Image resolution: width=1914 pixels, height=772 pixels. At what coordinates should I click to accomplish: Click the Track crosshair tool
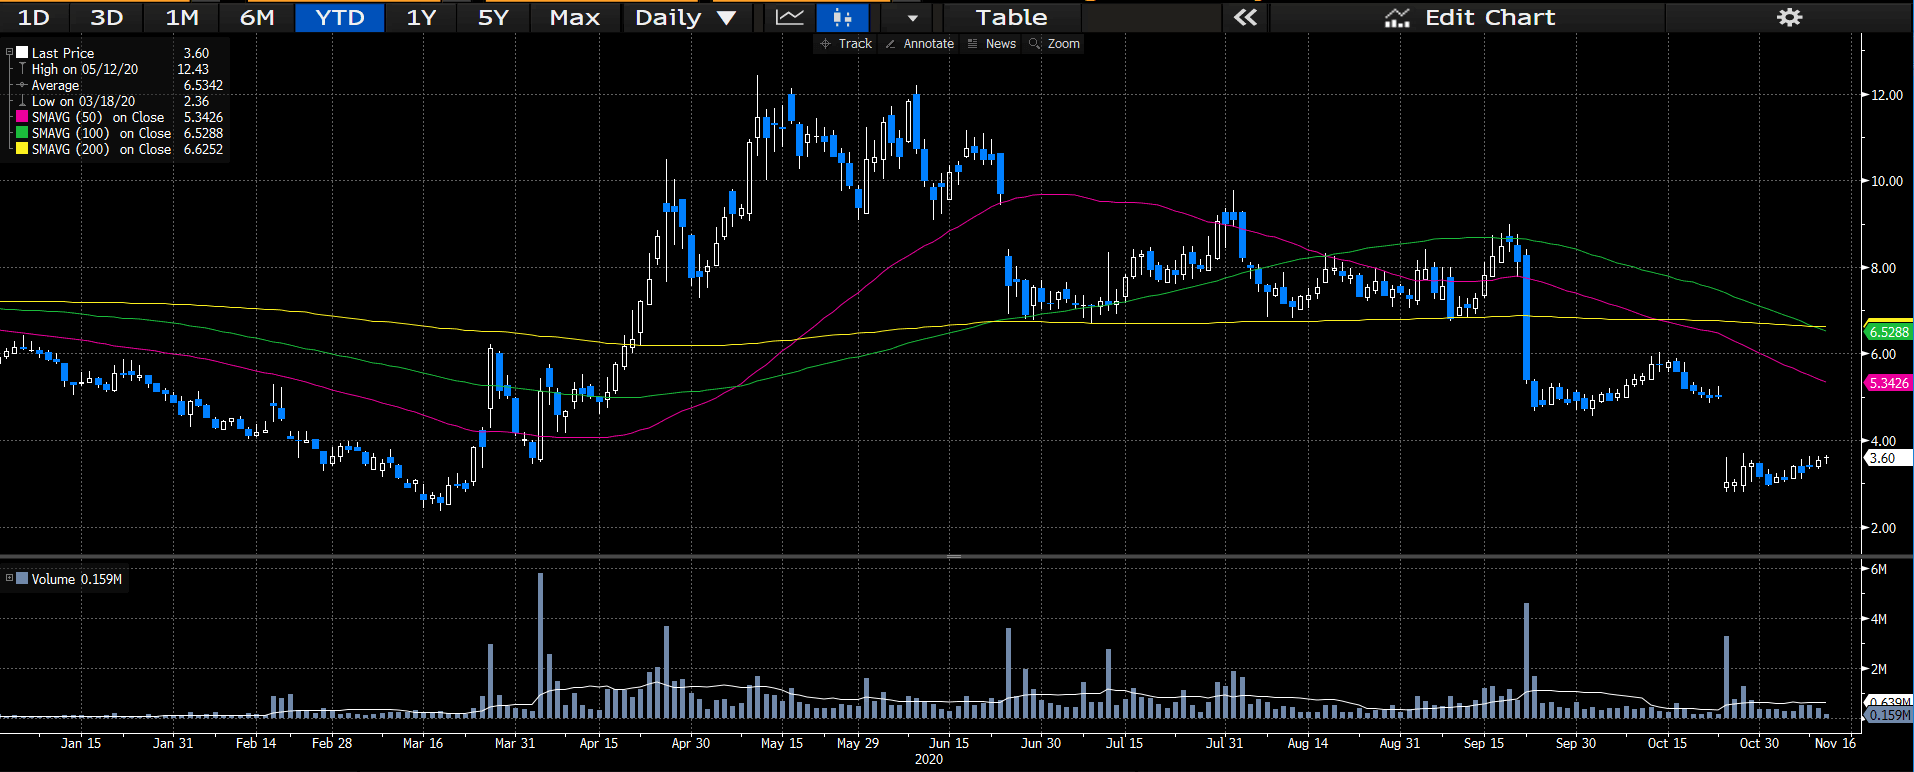coord(846,43)
